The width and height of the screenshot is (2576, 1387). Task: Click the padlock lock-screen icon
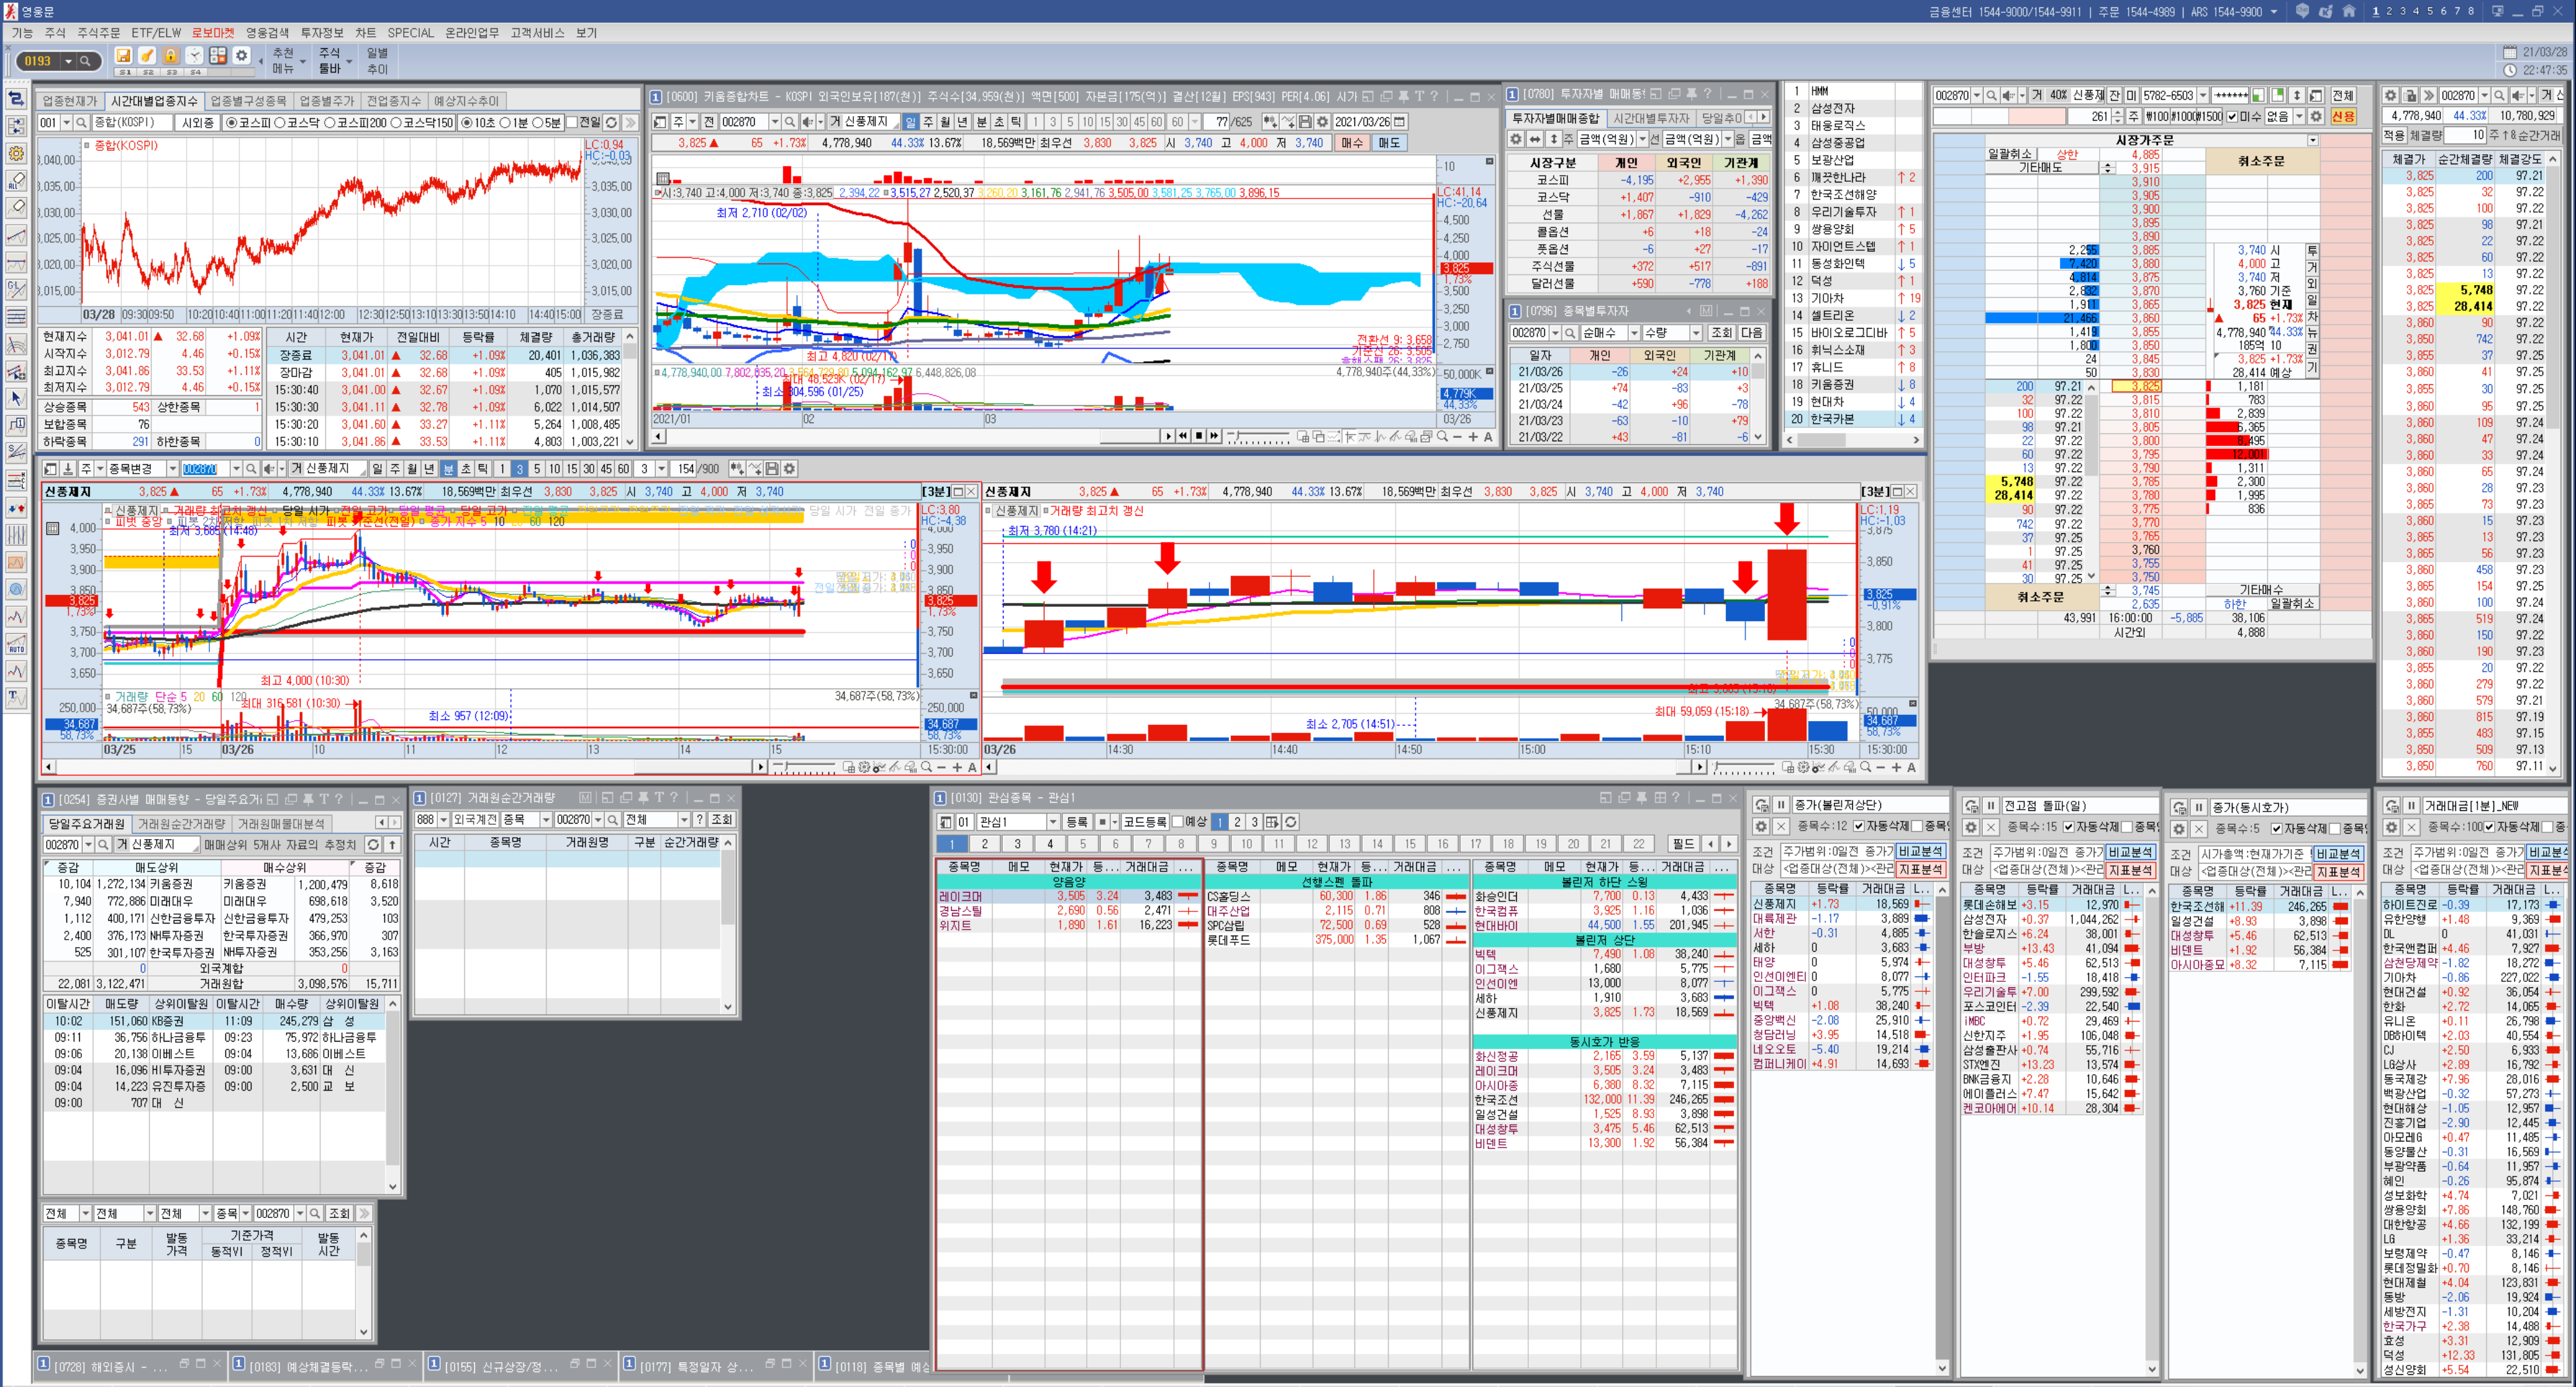pyautogui.click(x=171, y=56)
